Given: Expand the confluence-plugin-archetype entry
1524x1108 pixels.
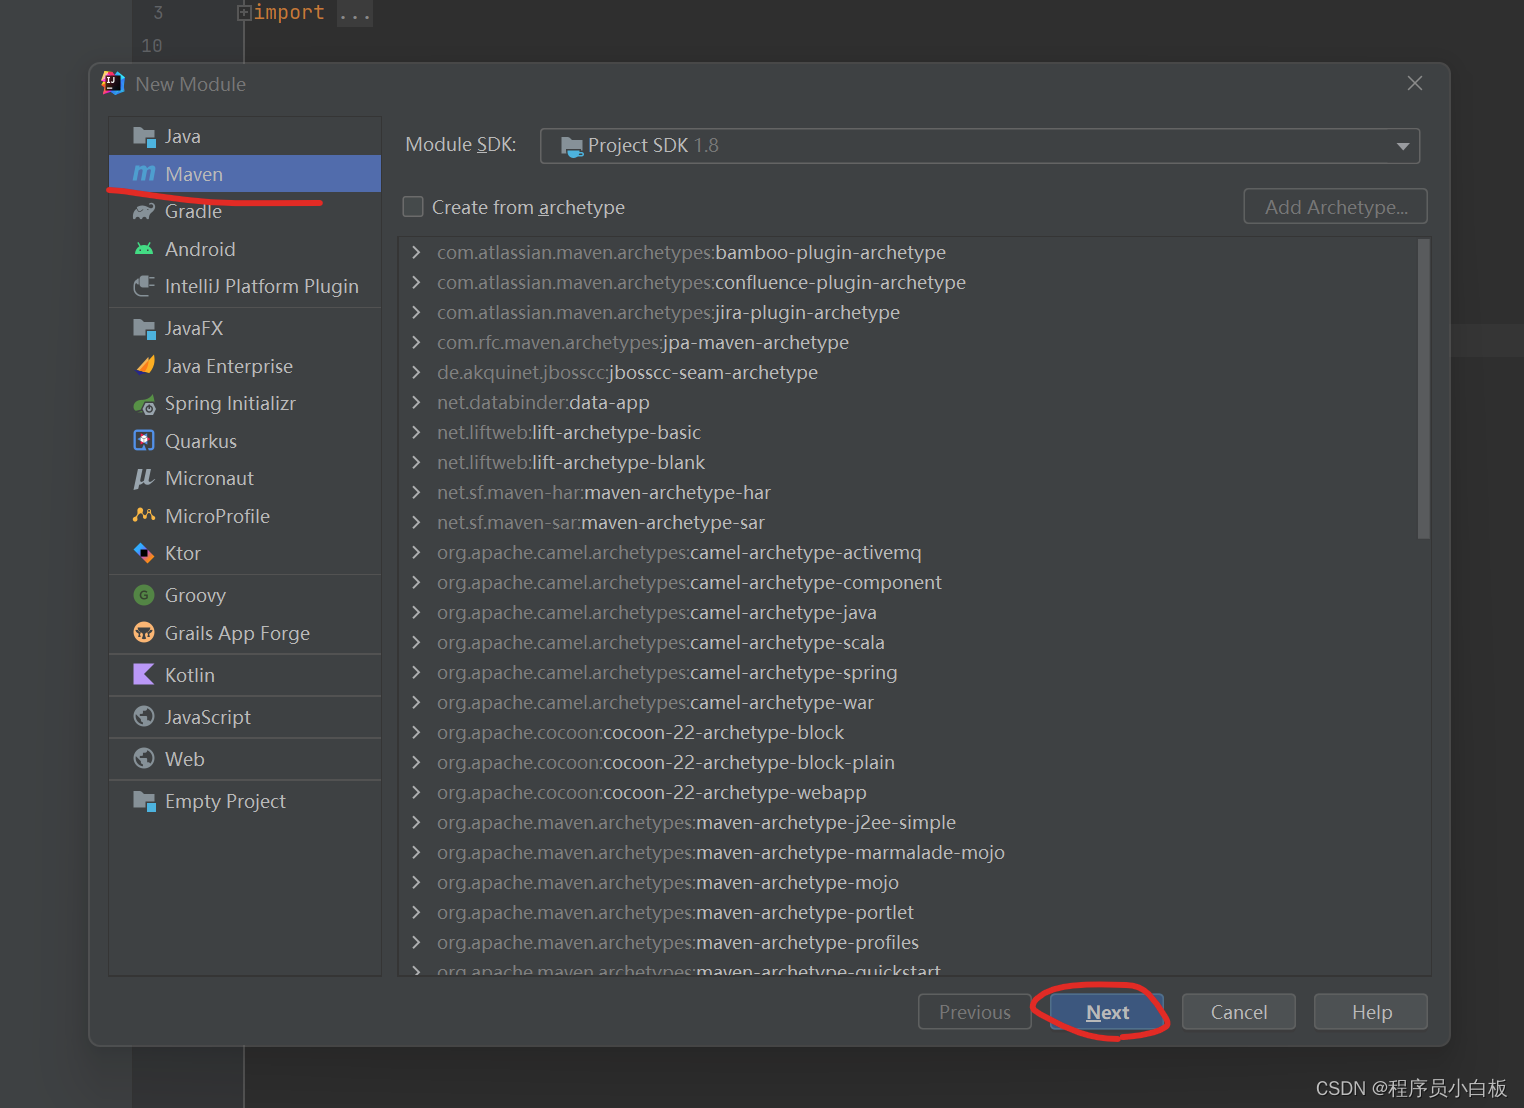Looking at the screenshot, I should [416, 282].
